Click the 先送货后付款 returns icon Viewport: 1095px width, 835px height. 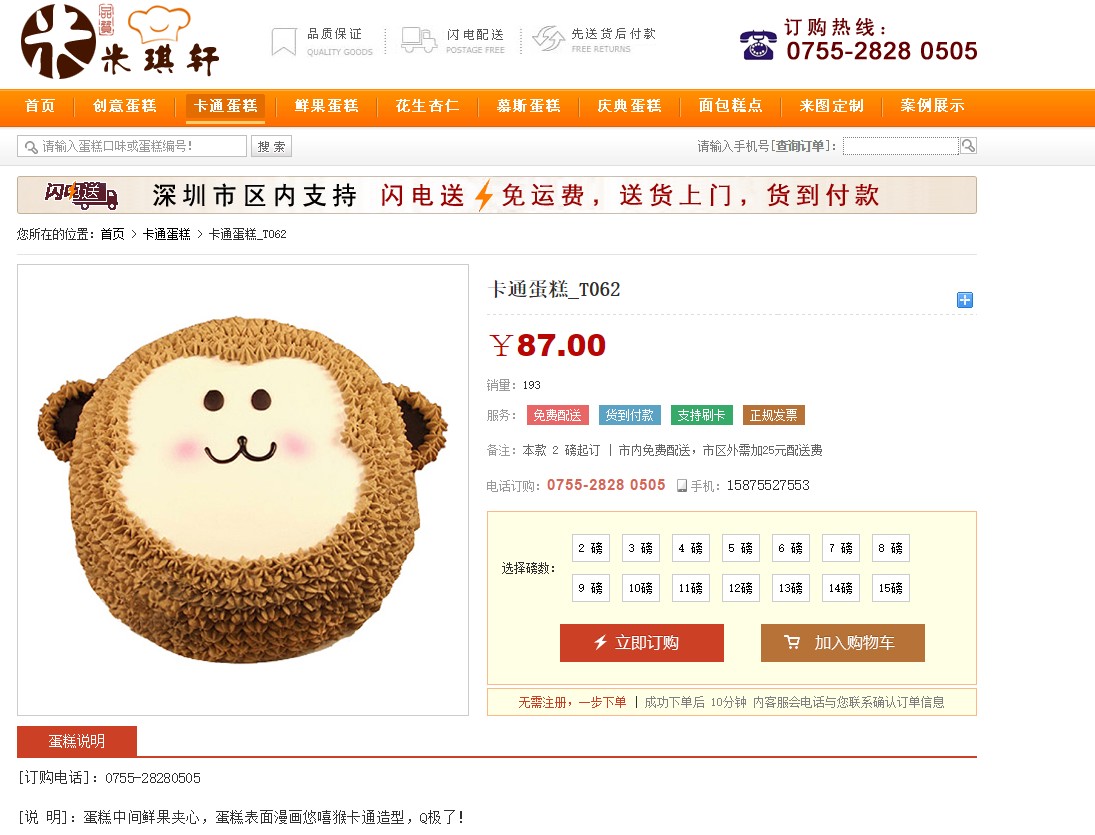coord(548,38)
